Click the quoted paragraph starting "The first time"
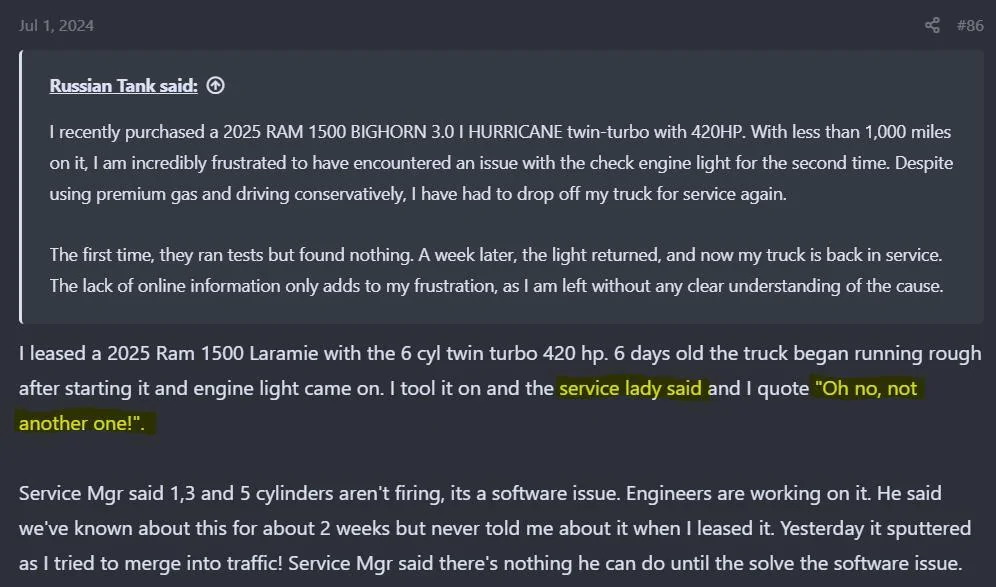This screenshot has height=587, width=996. (x=496, y=270)
